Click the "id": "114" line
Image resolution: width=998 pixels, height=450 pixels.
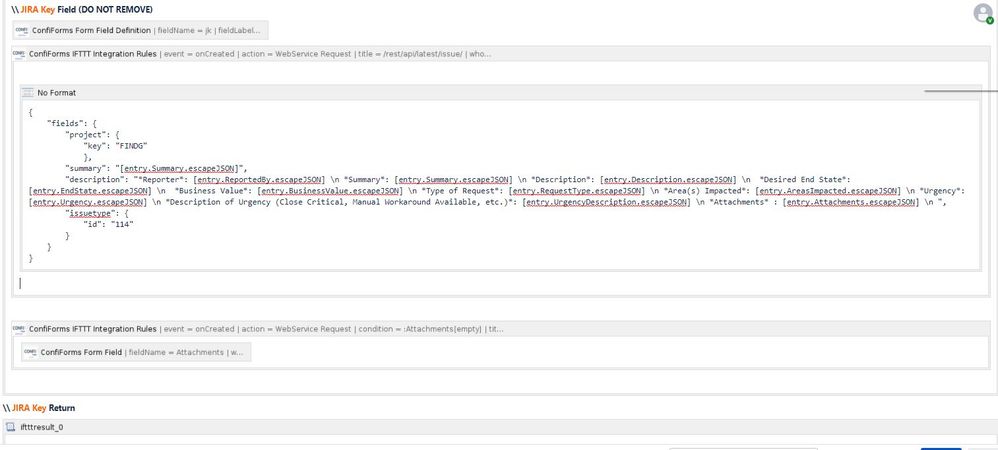point(108,224)
